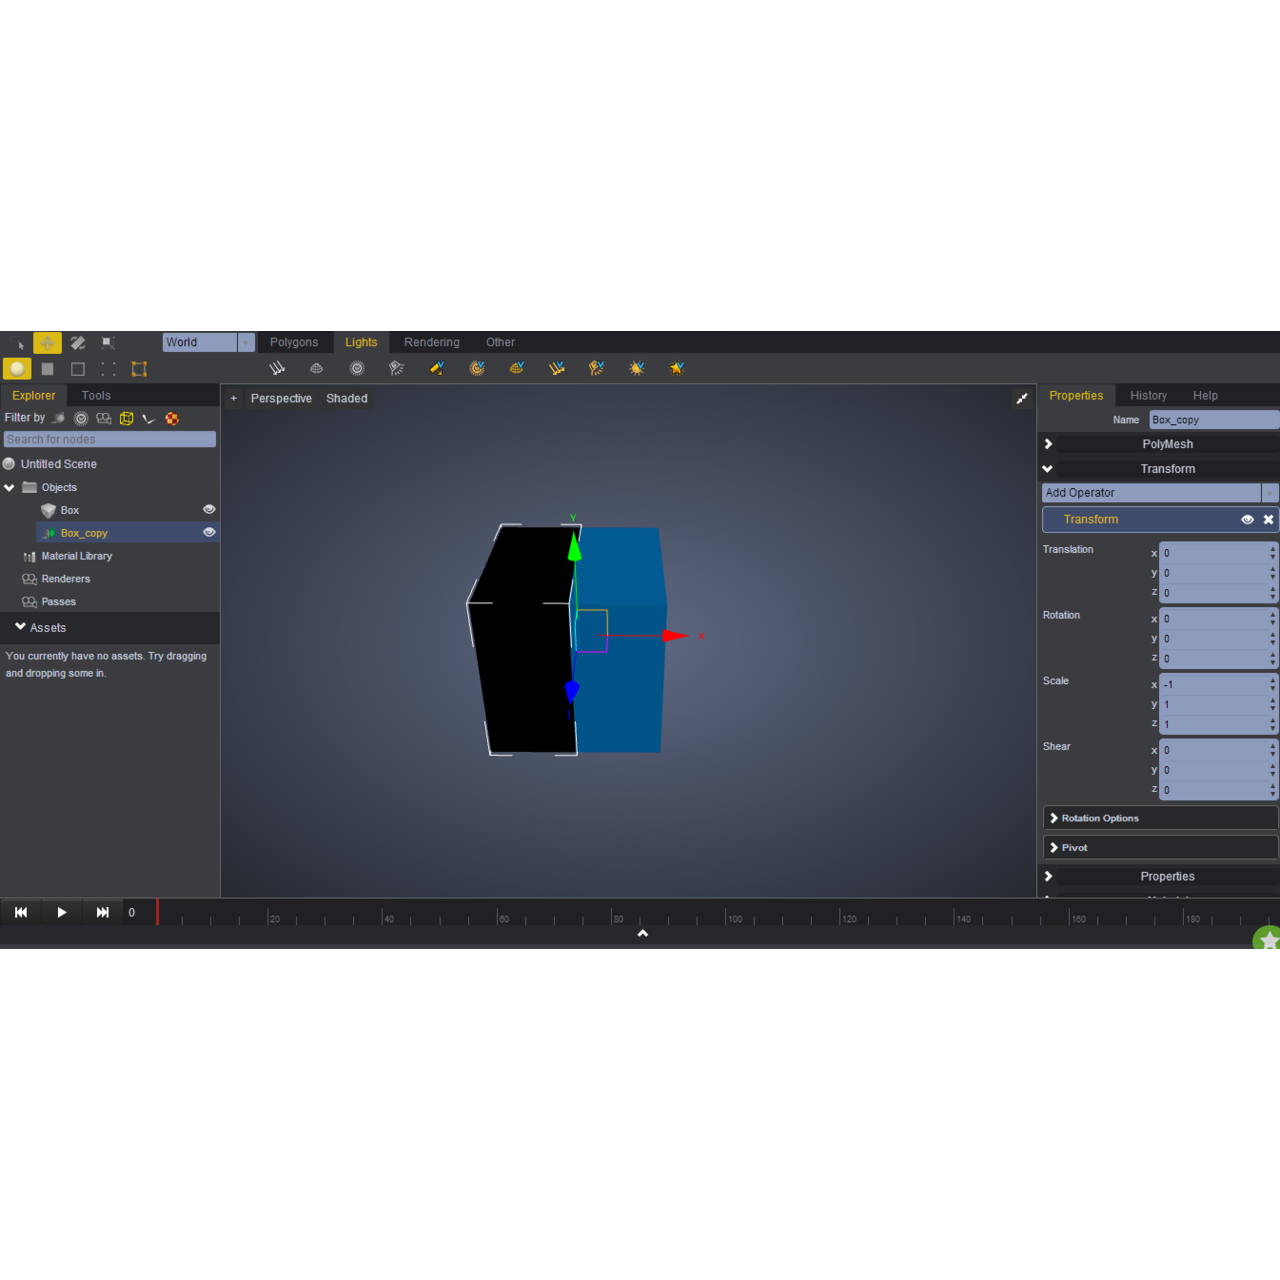Remove the Transform operator with X icon
The image size is (1280, 1280).
pyautogui.click(x=1268, y=520)
